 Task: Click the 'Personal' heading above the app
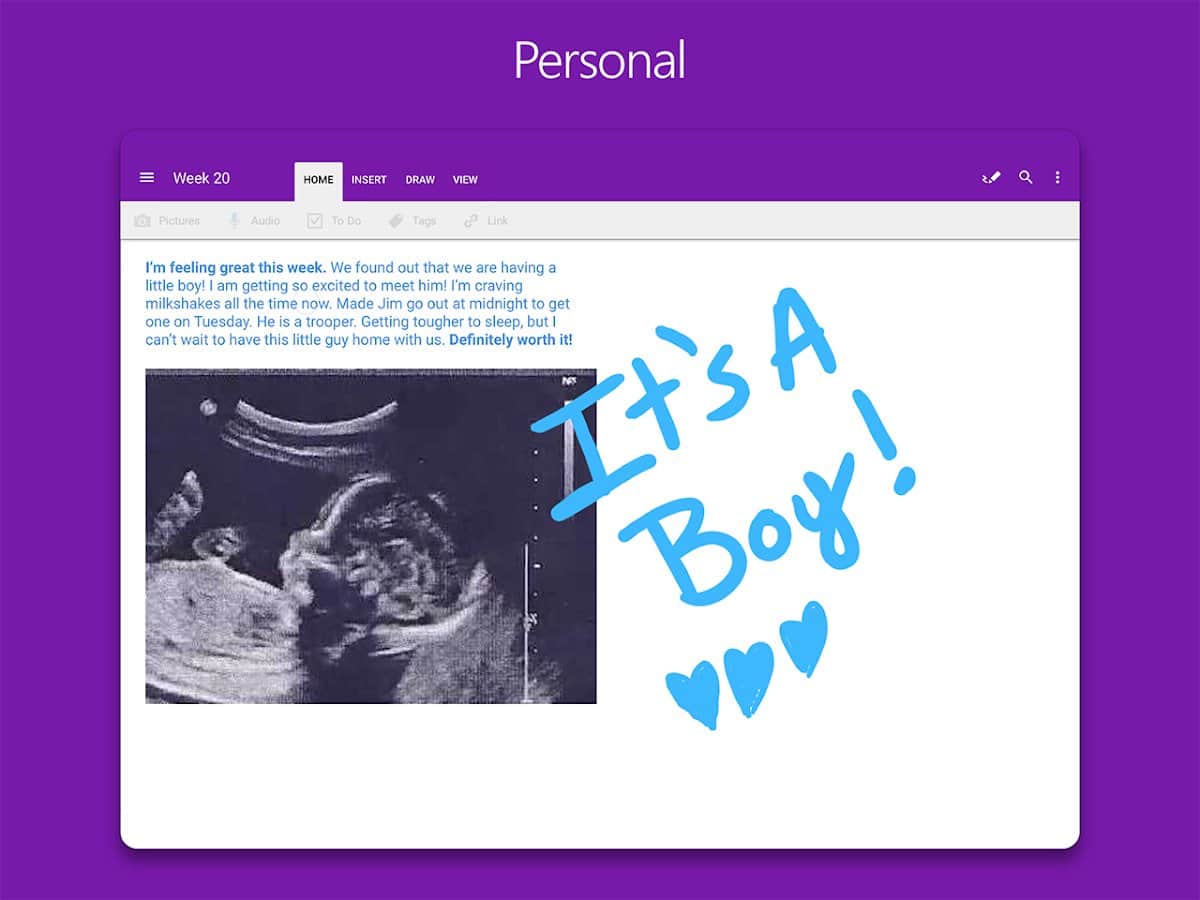click(599, 60)
